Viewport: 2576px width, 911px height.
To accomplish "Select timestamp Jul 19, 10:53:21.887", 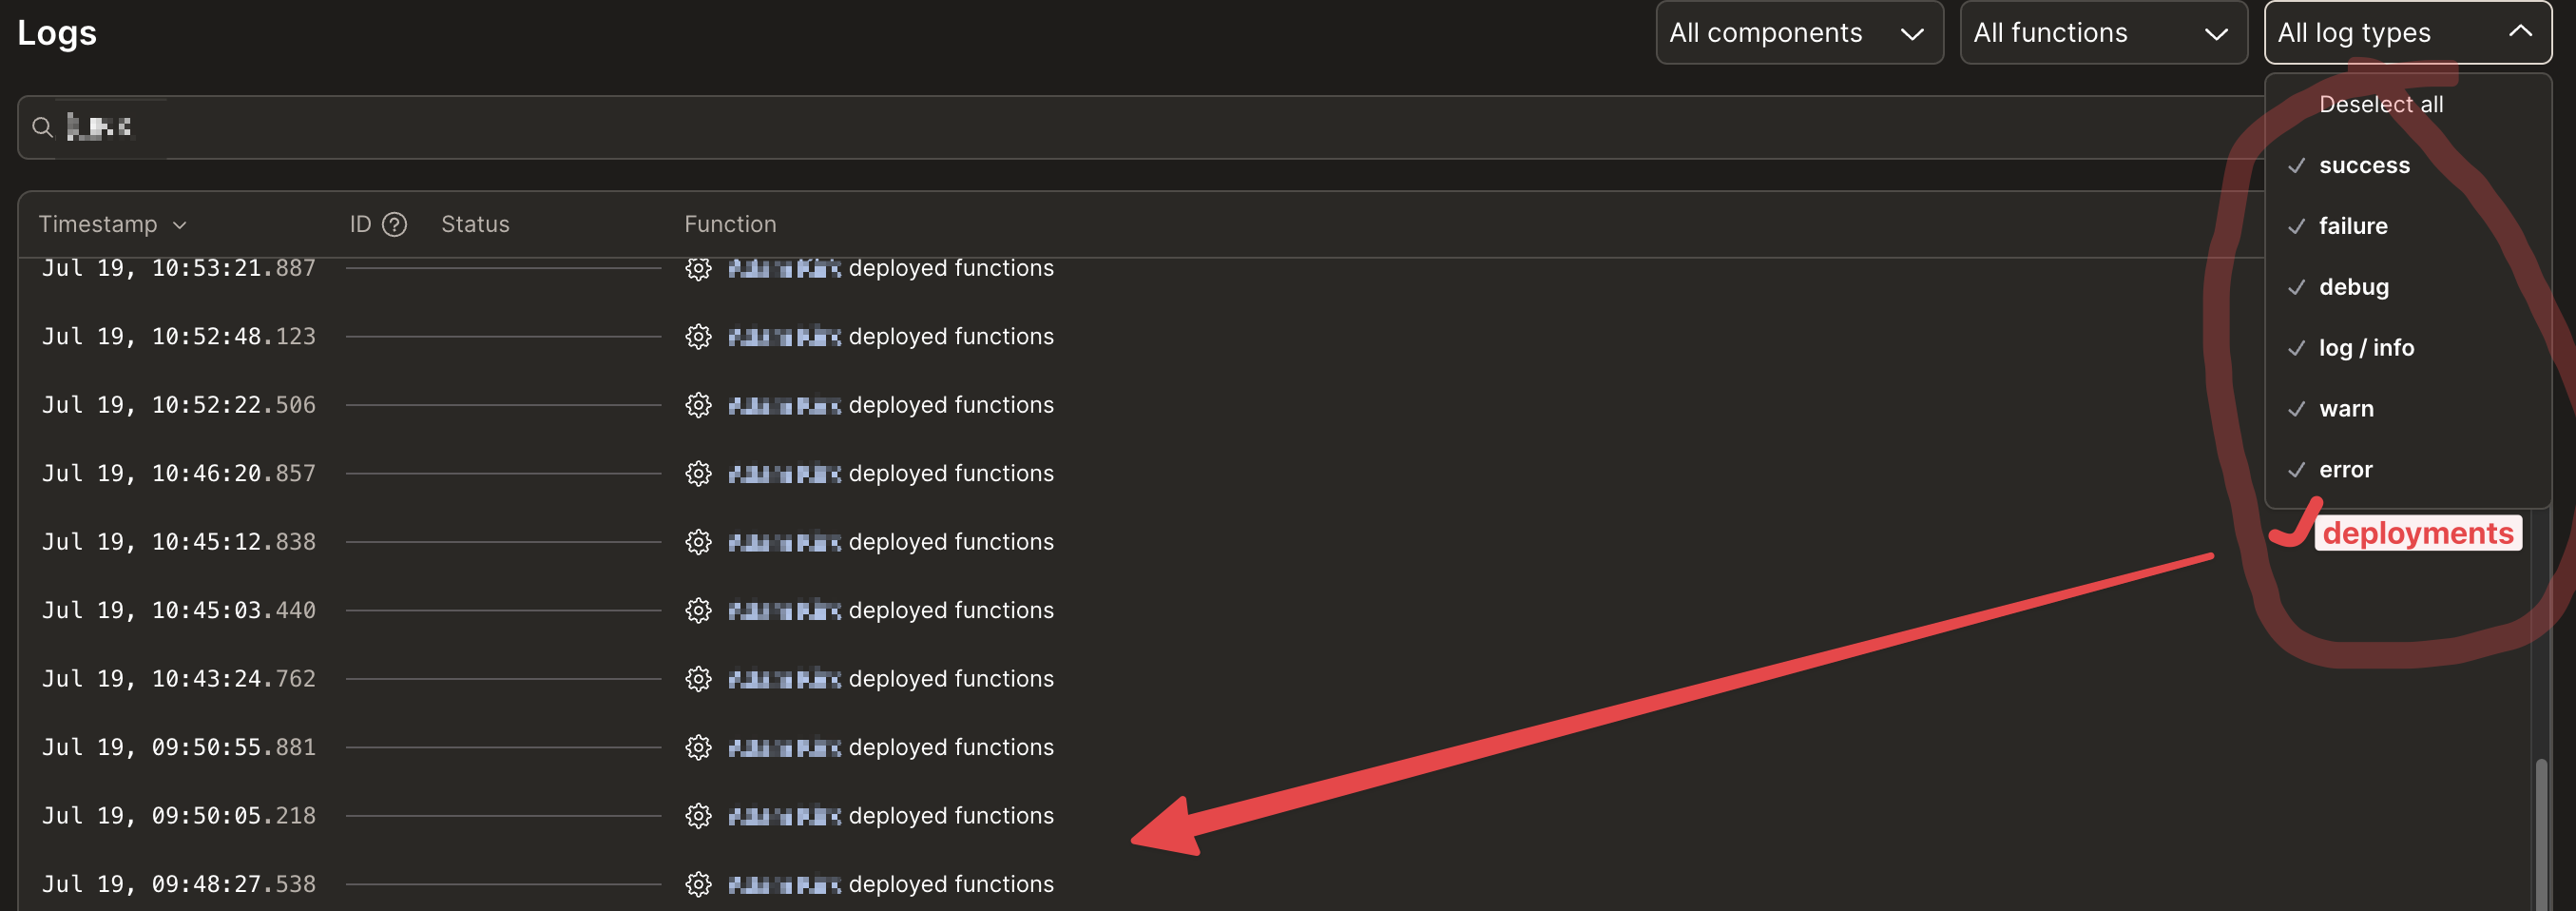I will pyautogui.click(x=179, y=268).
